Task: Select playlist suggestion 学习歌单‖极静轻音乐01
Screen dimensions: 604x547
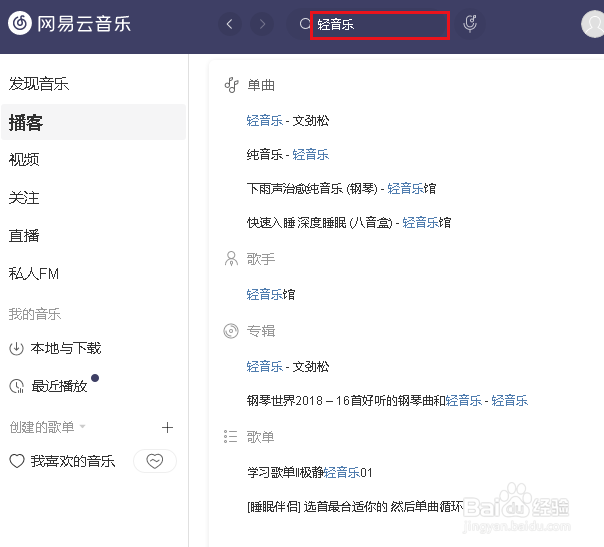Action: (x=310, y=472)
